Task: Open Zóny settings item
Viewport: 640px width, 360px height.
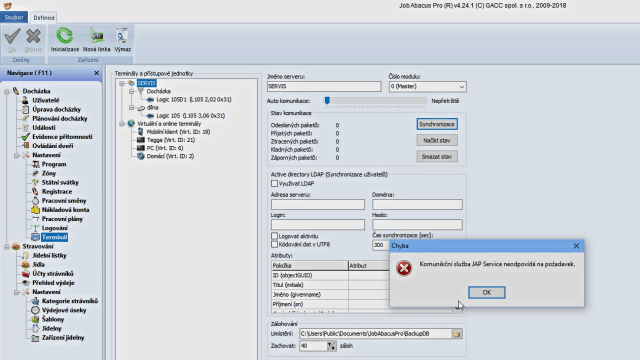Action: tap(49, 173)
